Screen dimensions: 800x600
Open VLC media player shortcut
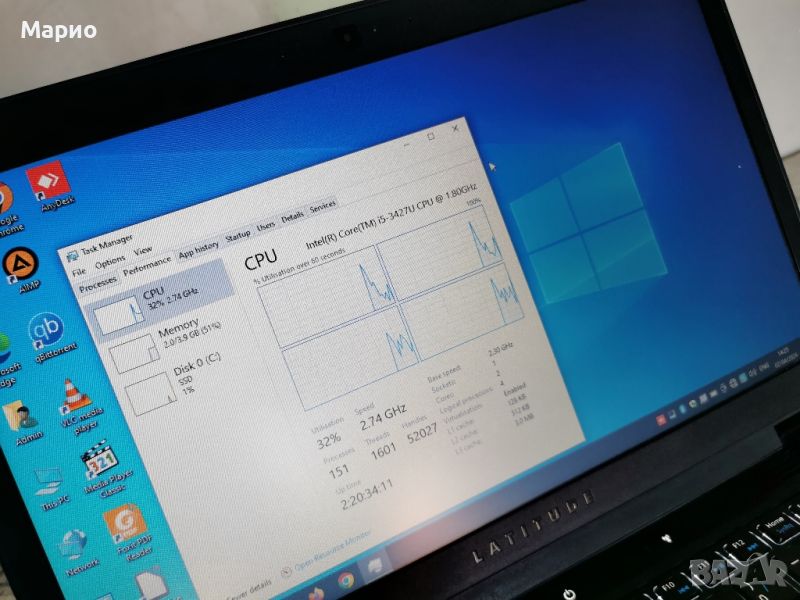[79, 406]
